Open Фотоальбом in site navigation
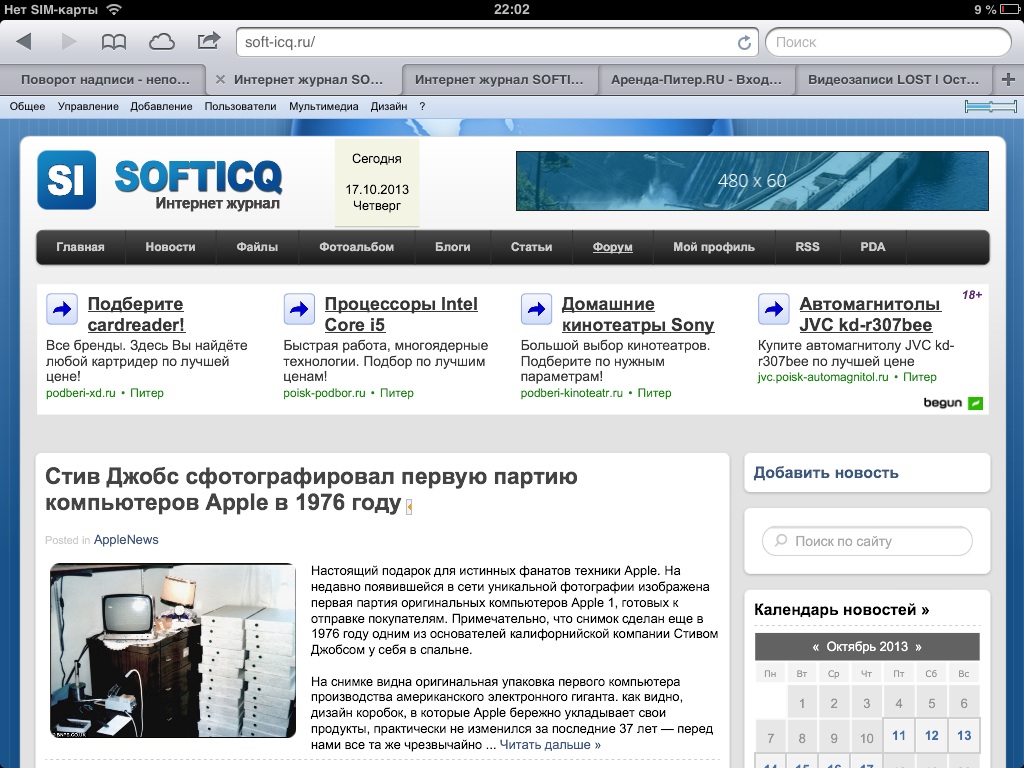The height and width of the screenshot is (768, 1024). [x=357, y=247]
